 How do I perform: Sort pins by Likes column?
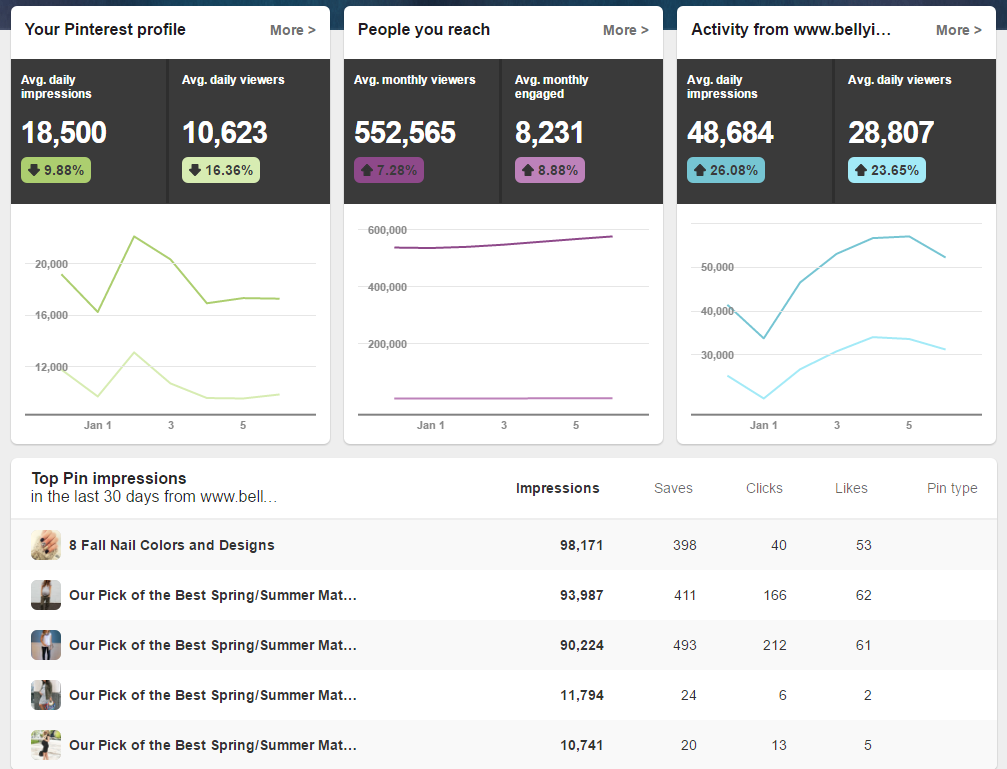tap(851, 488)
